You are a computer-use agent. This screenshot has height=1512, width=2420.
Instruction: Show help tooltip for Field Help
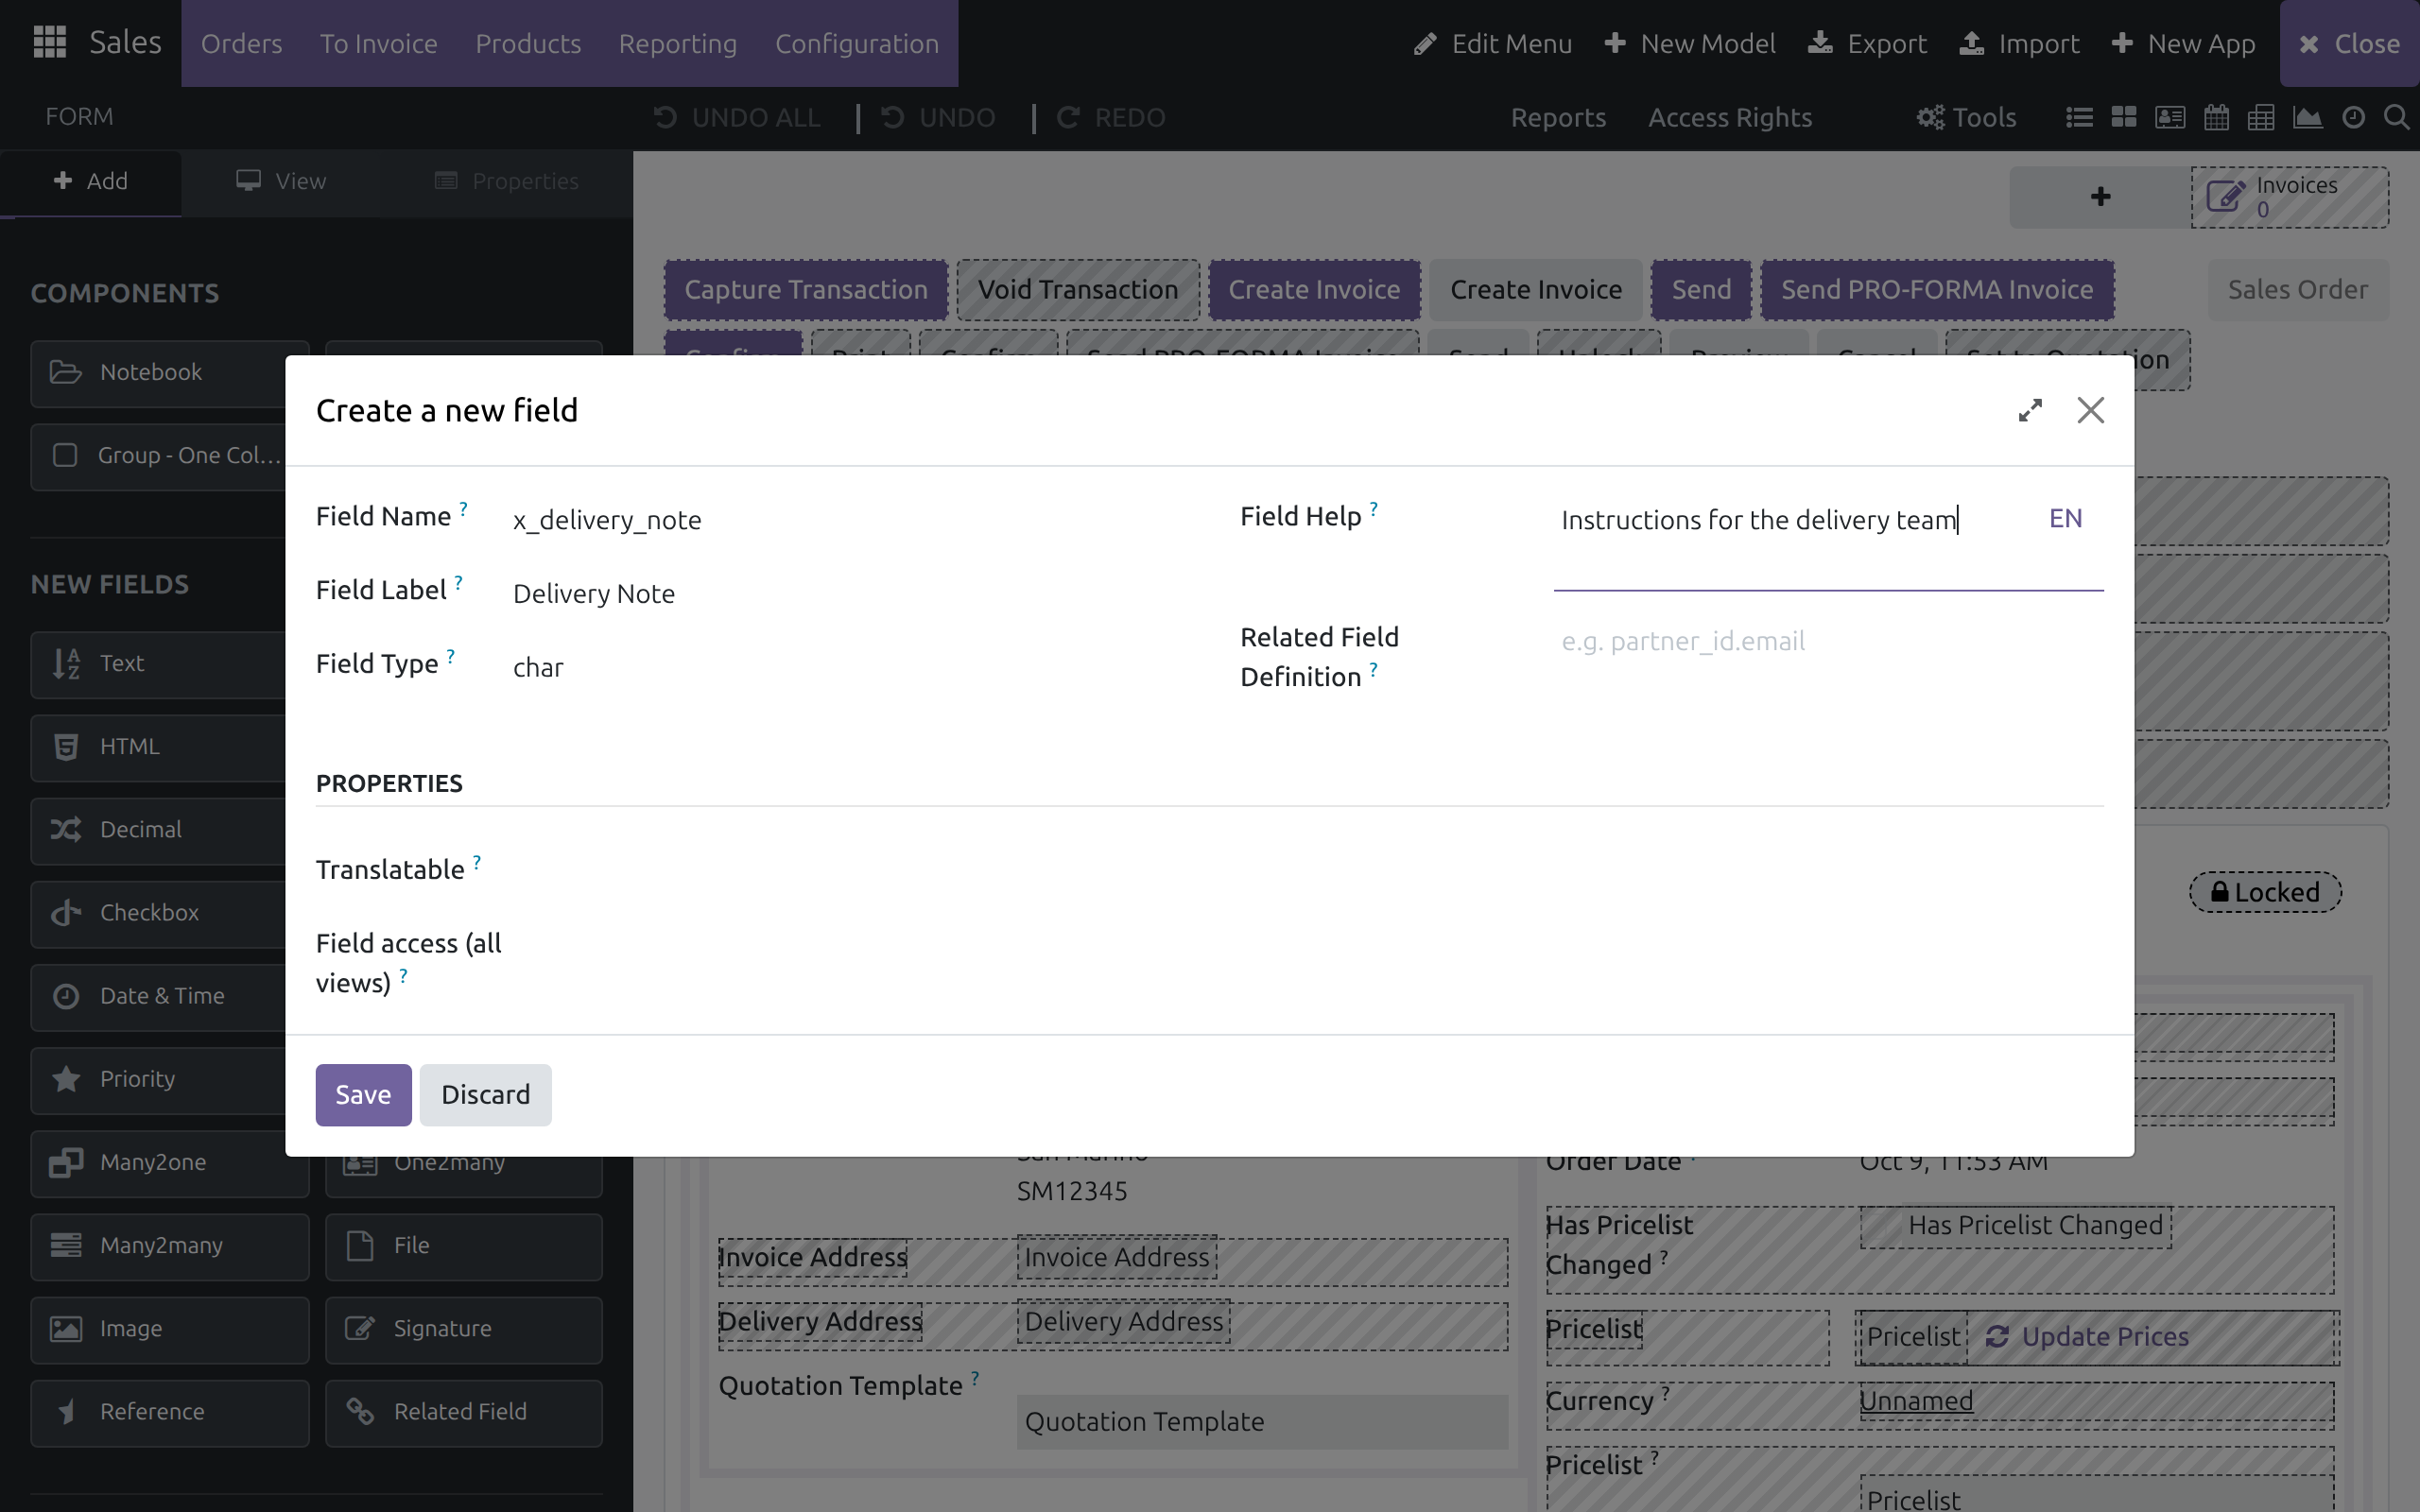coord(1374,509)
